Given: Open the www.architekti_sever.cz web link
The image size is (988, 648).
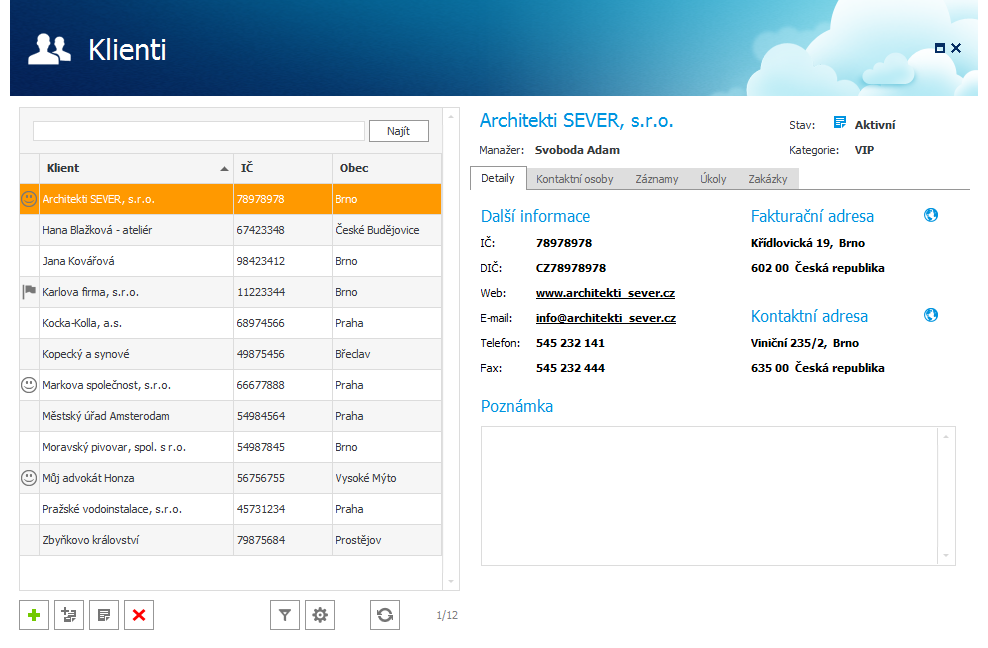Looking at the screenshot, I should 605,294.
